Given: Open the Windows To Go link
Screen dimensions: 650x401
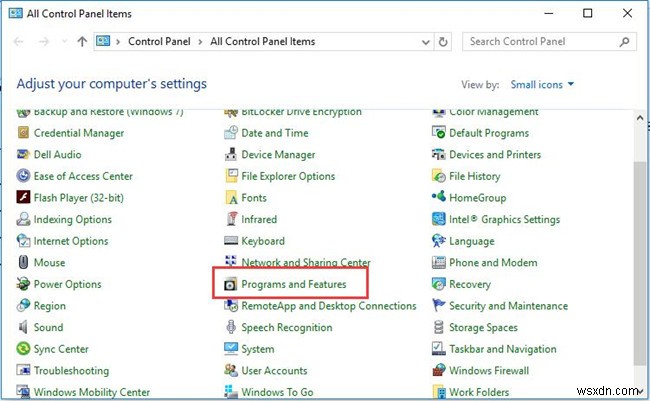Looking at the screenshot, I should (277, 392).
